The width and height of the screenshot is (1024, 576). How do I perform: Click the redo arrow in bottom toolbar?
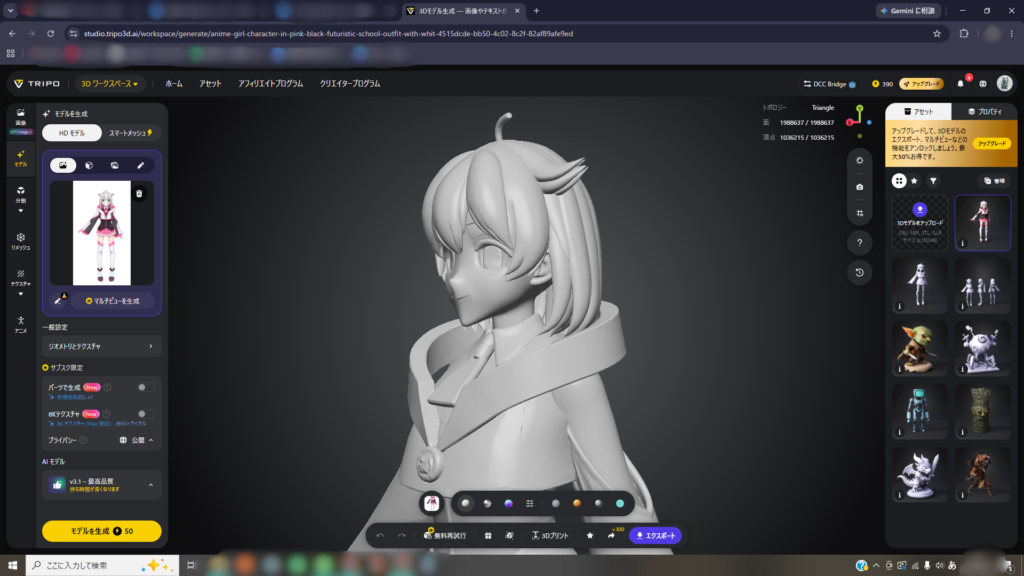(402, 536)
